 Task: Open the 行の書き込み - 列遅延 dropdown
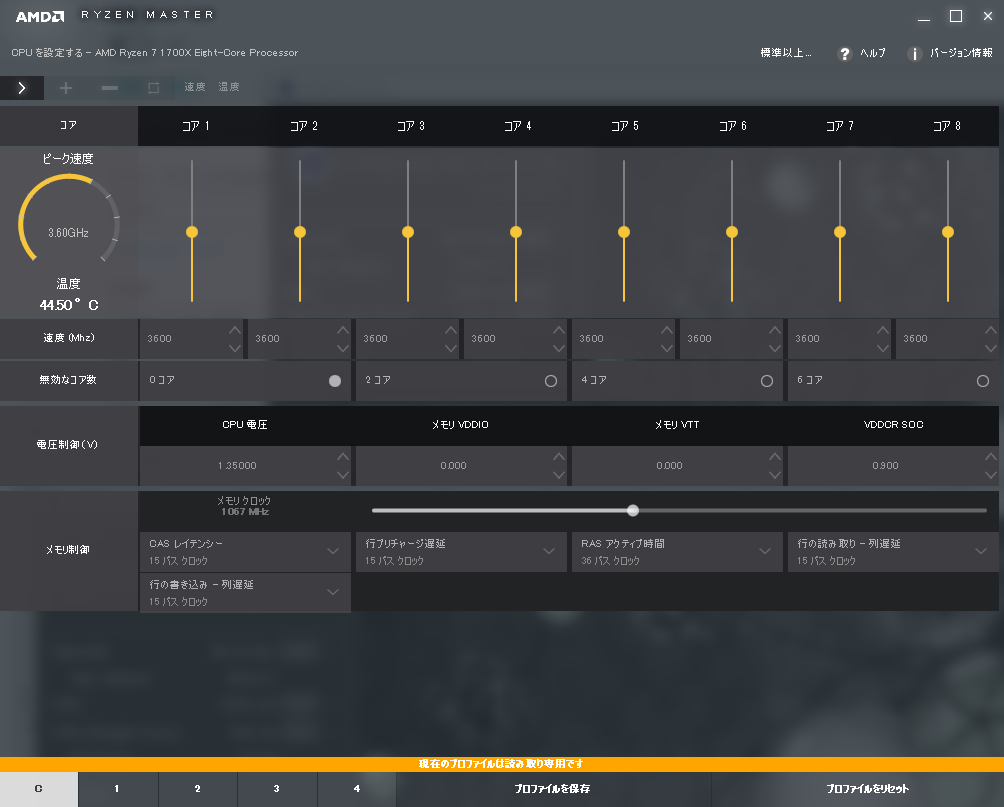(x=245, y=592)
